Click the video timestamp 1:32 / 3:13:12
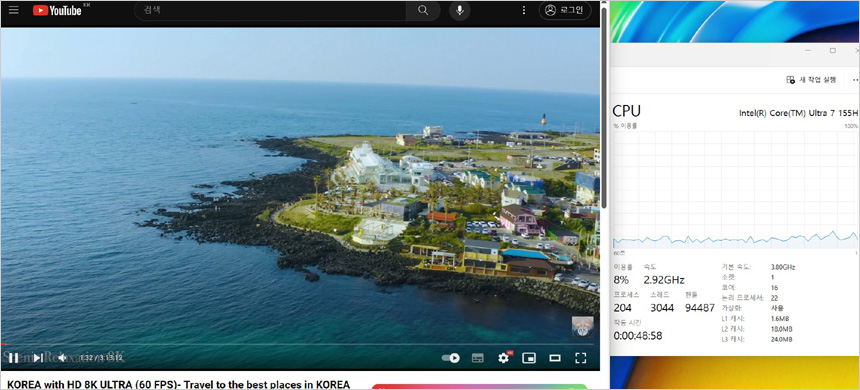The height and width of the screenshot is (390, 860). pos(100,358)
